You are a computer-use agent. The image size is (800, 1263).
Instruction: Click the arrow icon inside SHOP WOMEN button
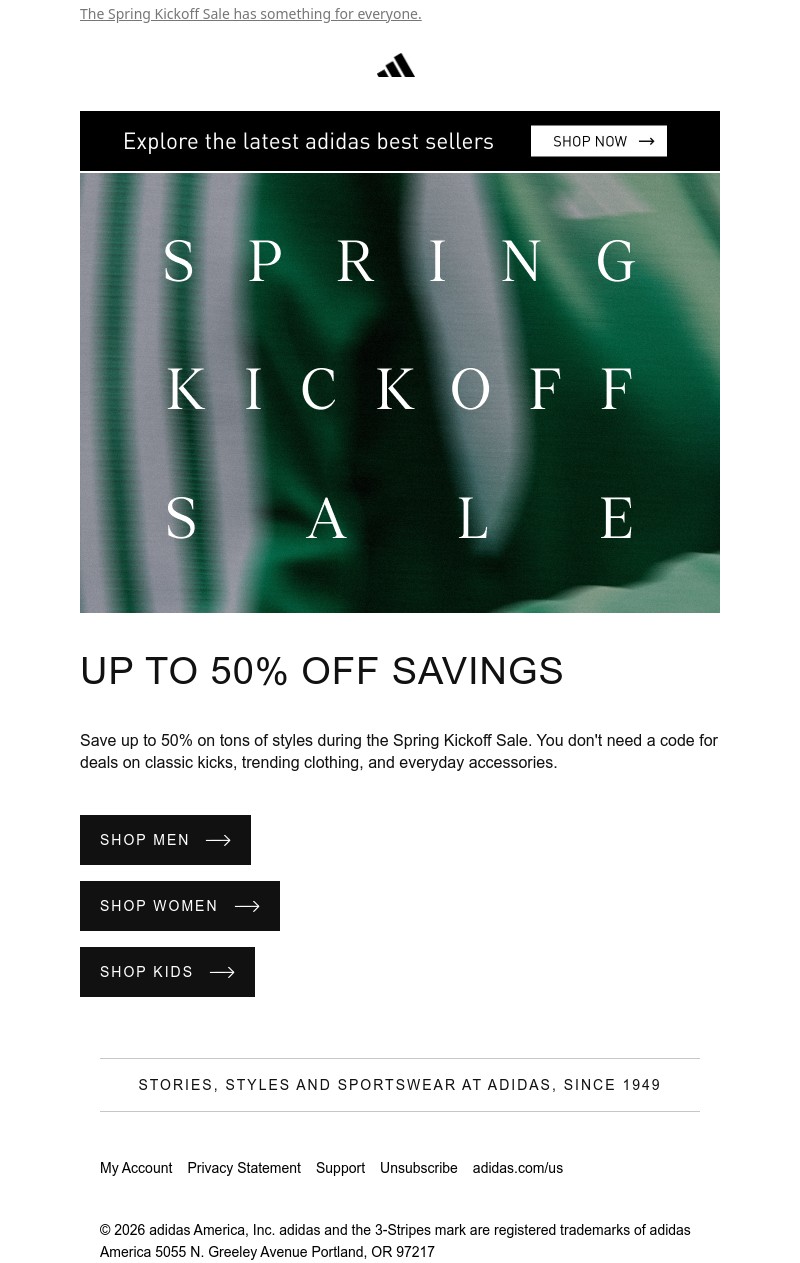click(246, 906)
